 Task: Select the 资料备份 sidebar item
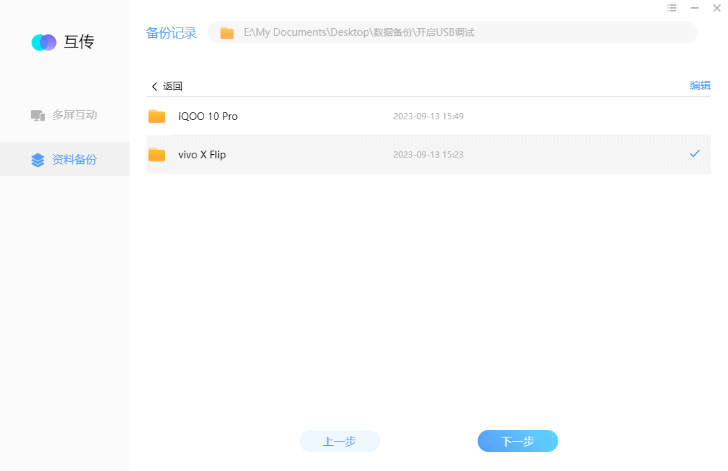pyautogui.click(x=65, y=159)
